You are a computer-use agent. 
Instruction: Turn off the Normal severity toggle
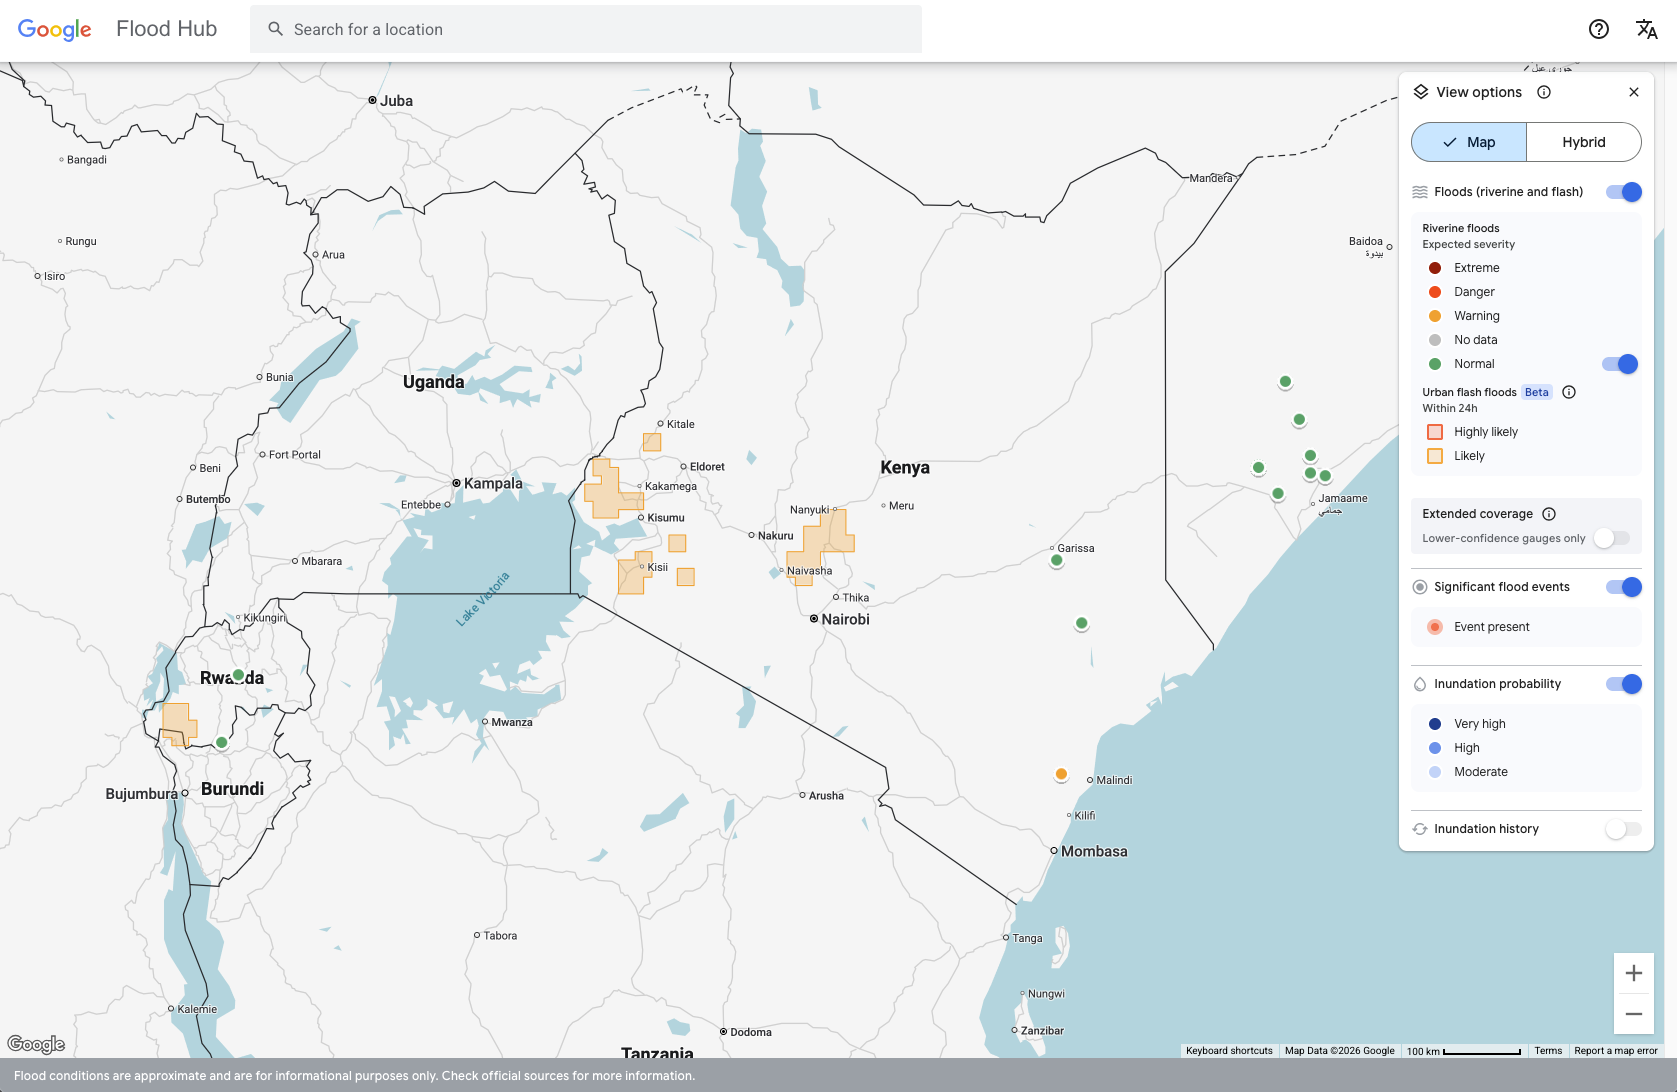tap(1619, 364)
